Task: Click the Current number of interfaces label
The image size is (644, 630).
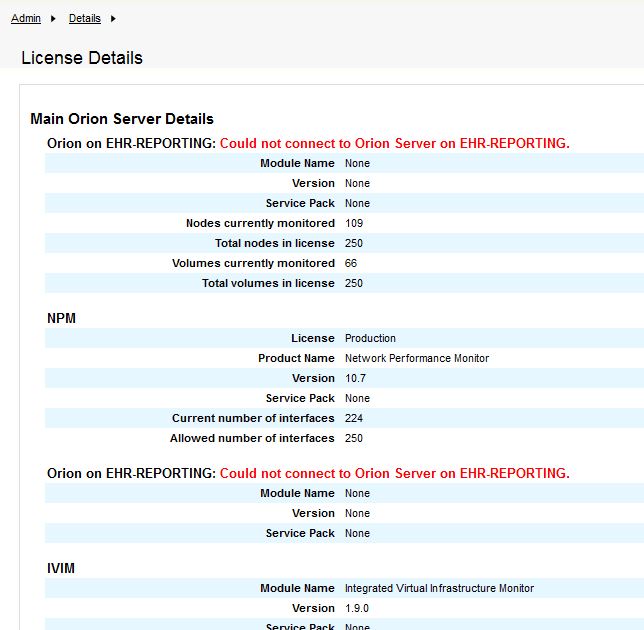Action: (x=253, y=418)
